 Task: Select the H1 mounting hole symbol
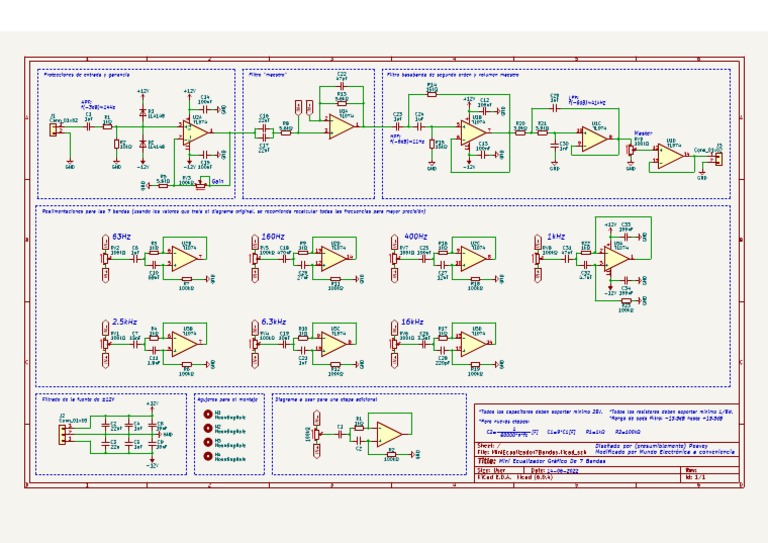208,414
